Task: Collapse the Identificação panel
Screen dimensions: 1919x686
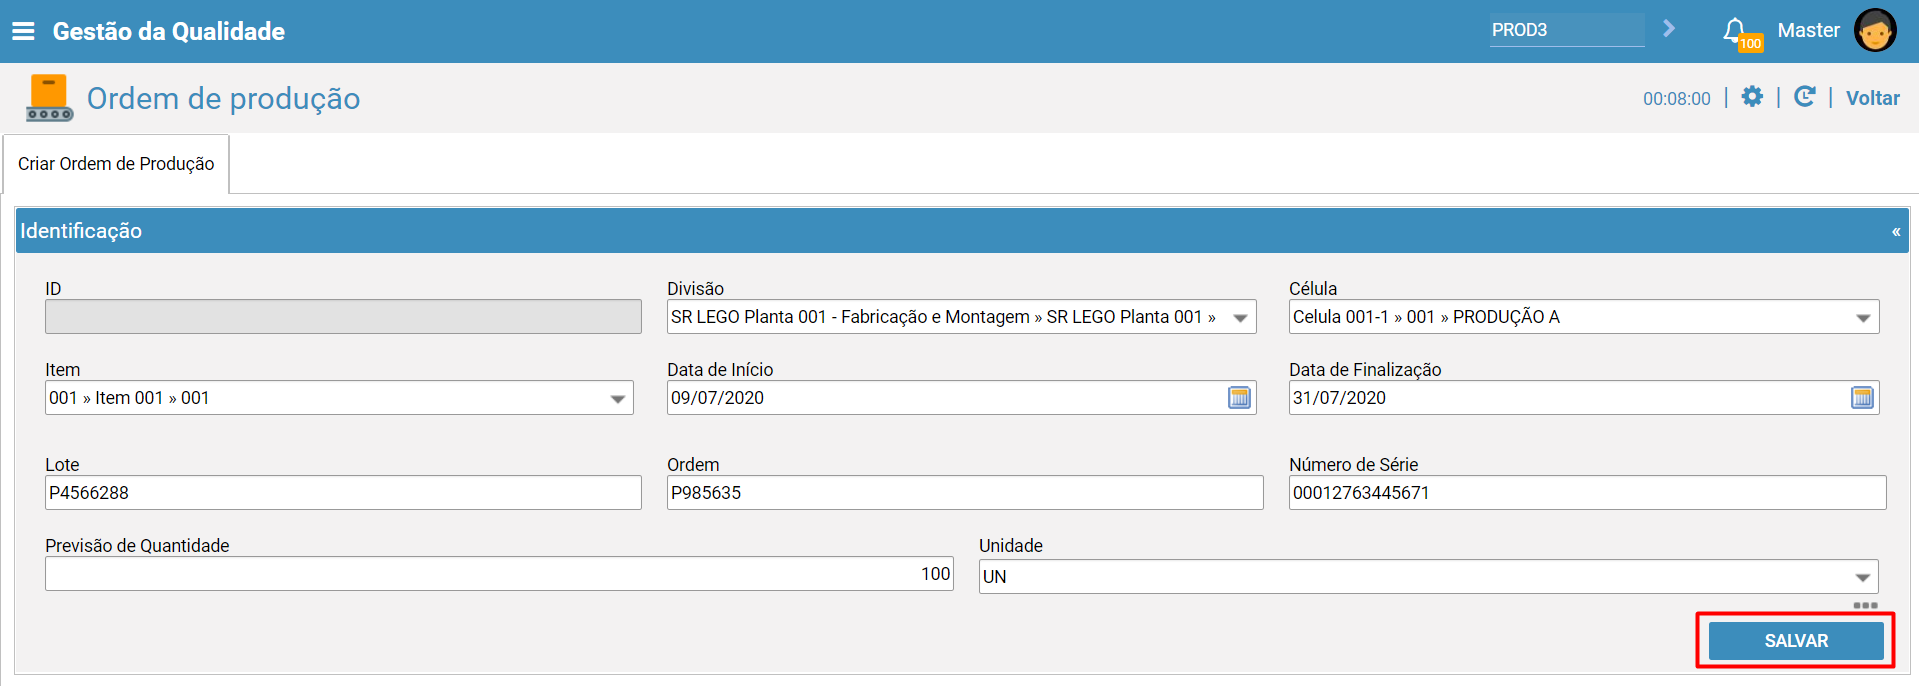Action: pyautogui.click(x=1896, y=232)
